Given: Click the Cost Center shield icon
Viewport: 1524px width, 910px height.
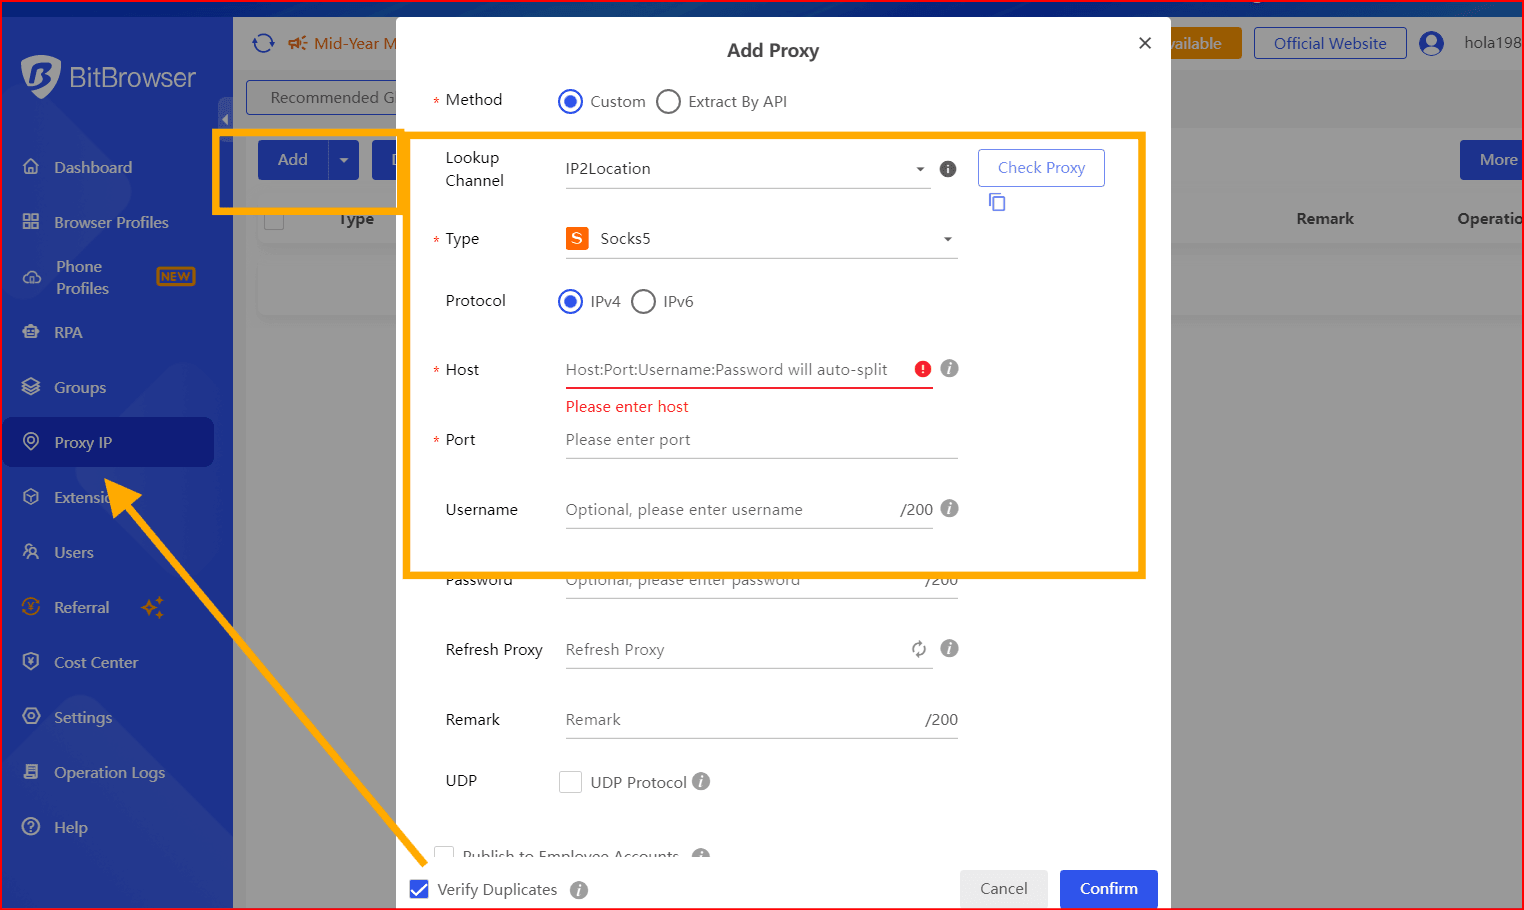Looking at the screenshot, I should pyautogui.click(x=31, y=662).
